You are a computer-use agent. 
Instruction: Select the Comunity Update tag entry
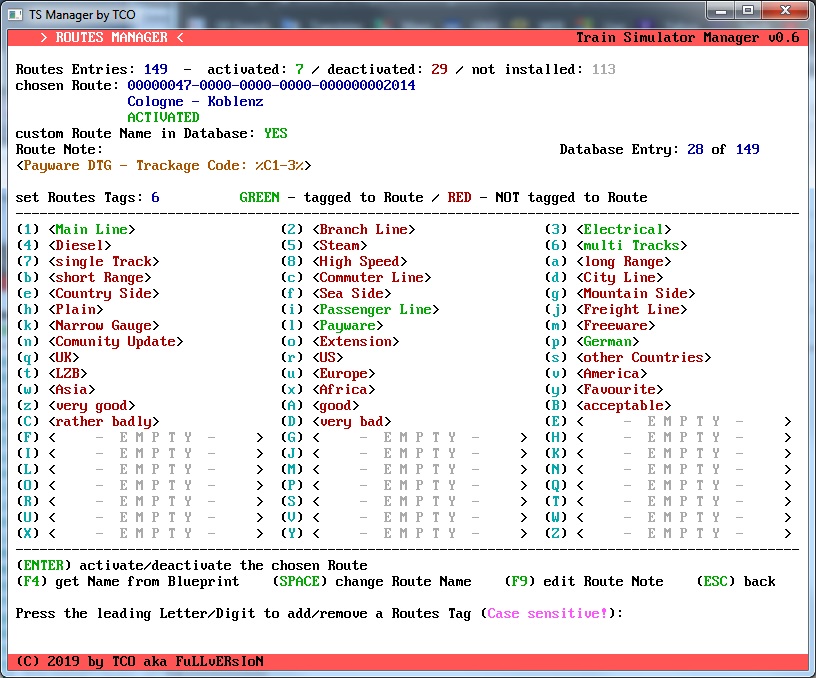click(x=100, y=342)
